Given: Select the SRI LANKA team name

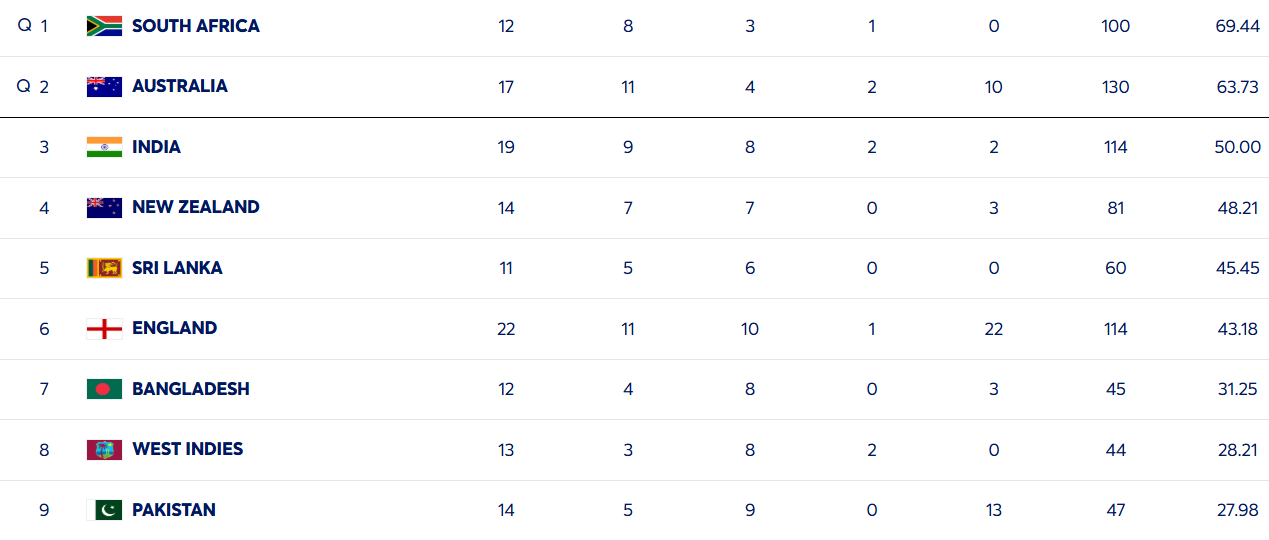Looking at the screenshot, I should [x=177, y=268].
